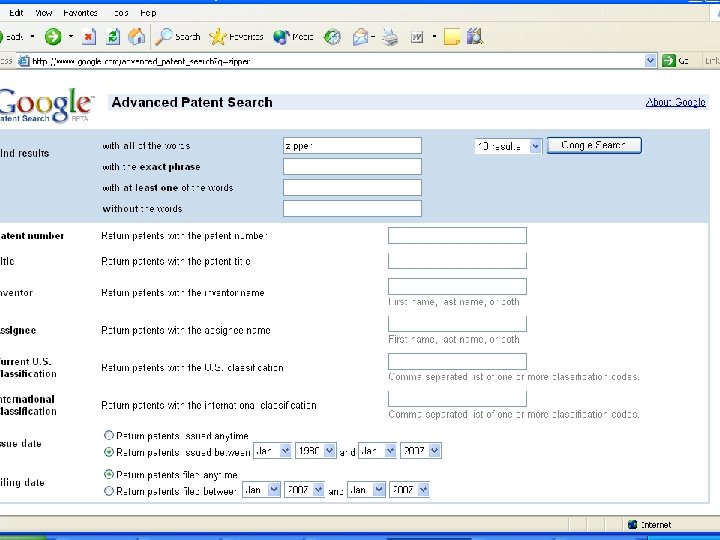
Task: Select Return patents filed anytime
Action: click(x=109, y=474)
